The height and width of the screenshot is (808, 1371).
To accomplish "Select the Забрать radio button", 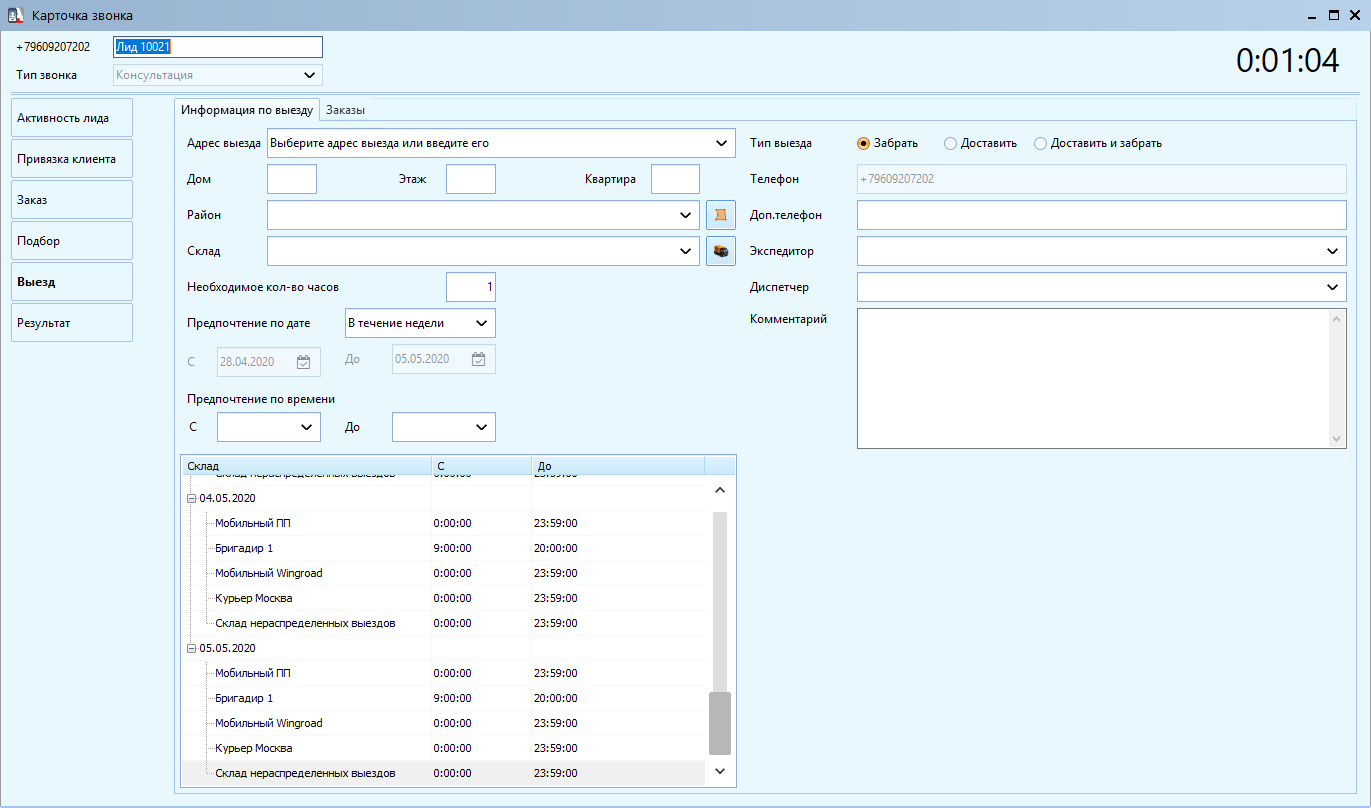I will click(x=864, y=143).
